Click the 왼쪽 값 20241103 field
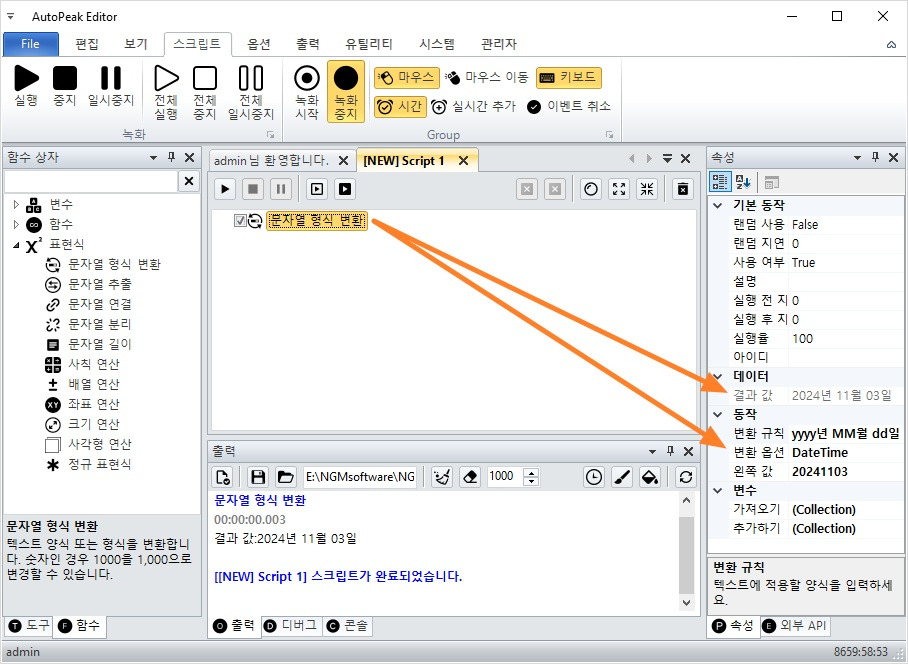Screen dimensions: 908x664 point(845,472)
